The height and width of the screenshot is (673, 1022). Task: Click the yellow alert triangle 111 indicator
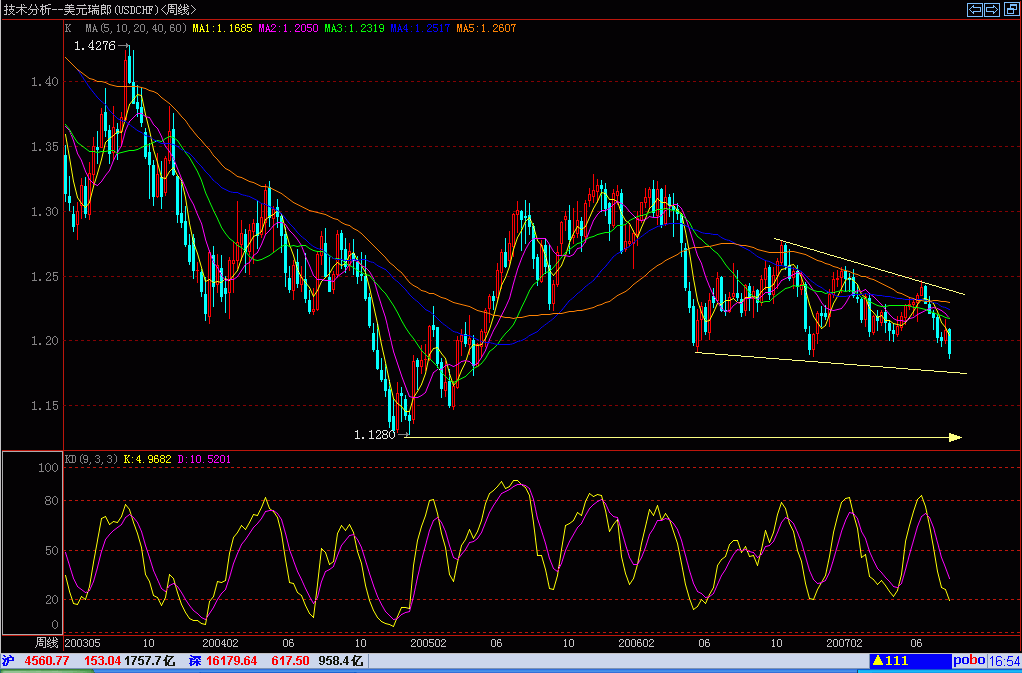pos(890,661)
